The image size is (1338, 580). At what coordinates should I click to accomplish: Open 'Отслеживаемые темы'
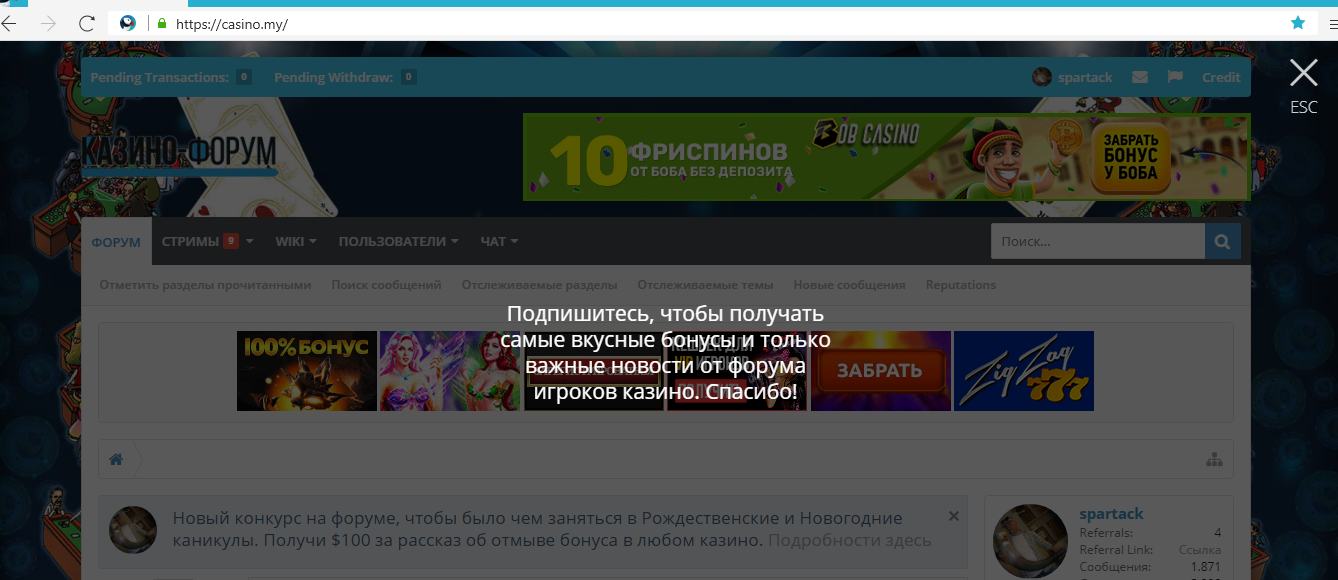pyautogui.click(x=705, y=285)
